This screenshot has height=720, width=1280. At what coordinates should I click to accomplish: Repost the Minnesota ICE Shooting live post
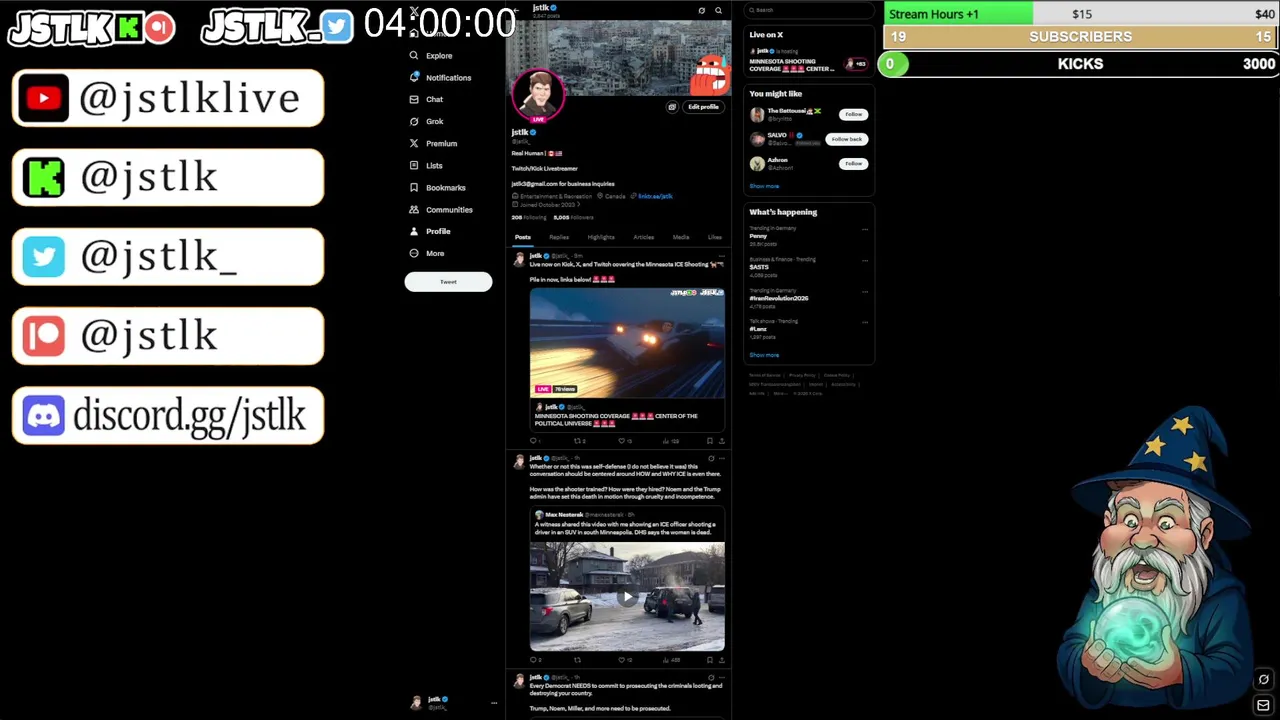tap(579, 441)
